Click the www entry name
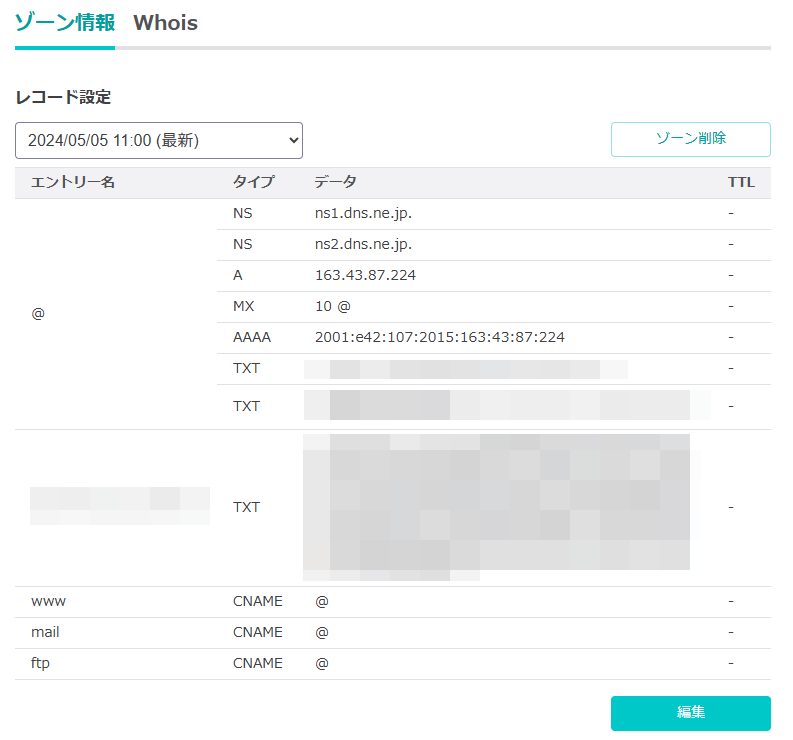 coord(48,602)
